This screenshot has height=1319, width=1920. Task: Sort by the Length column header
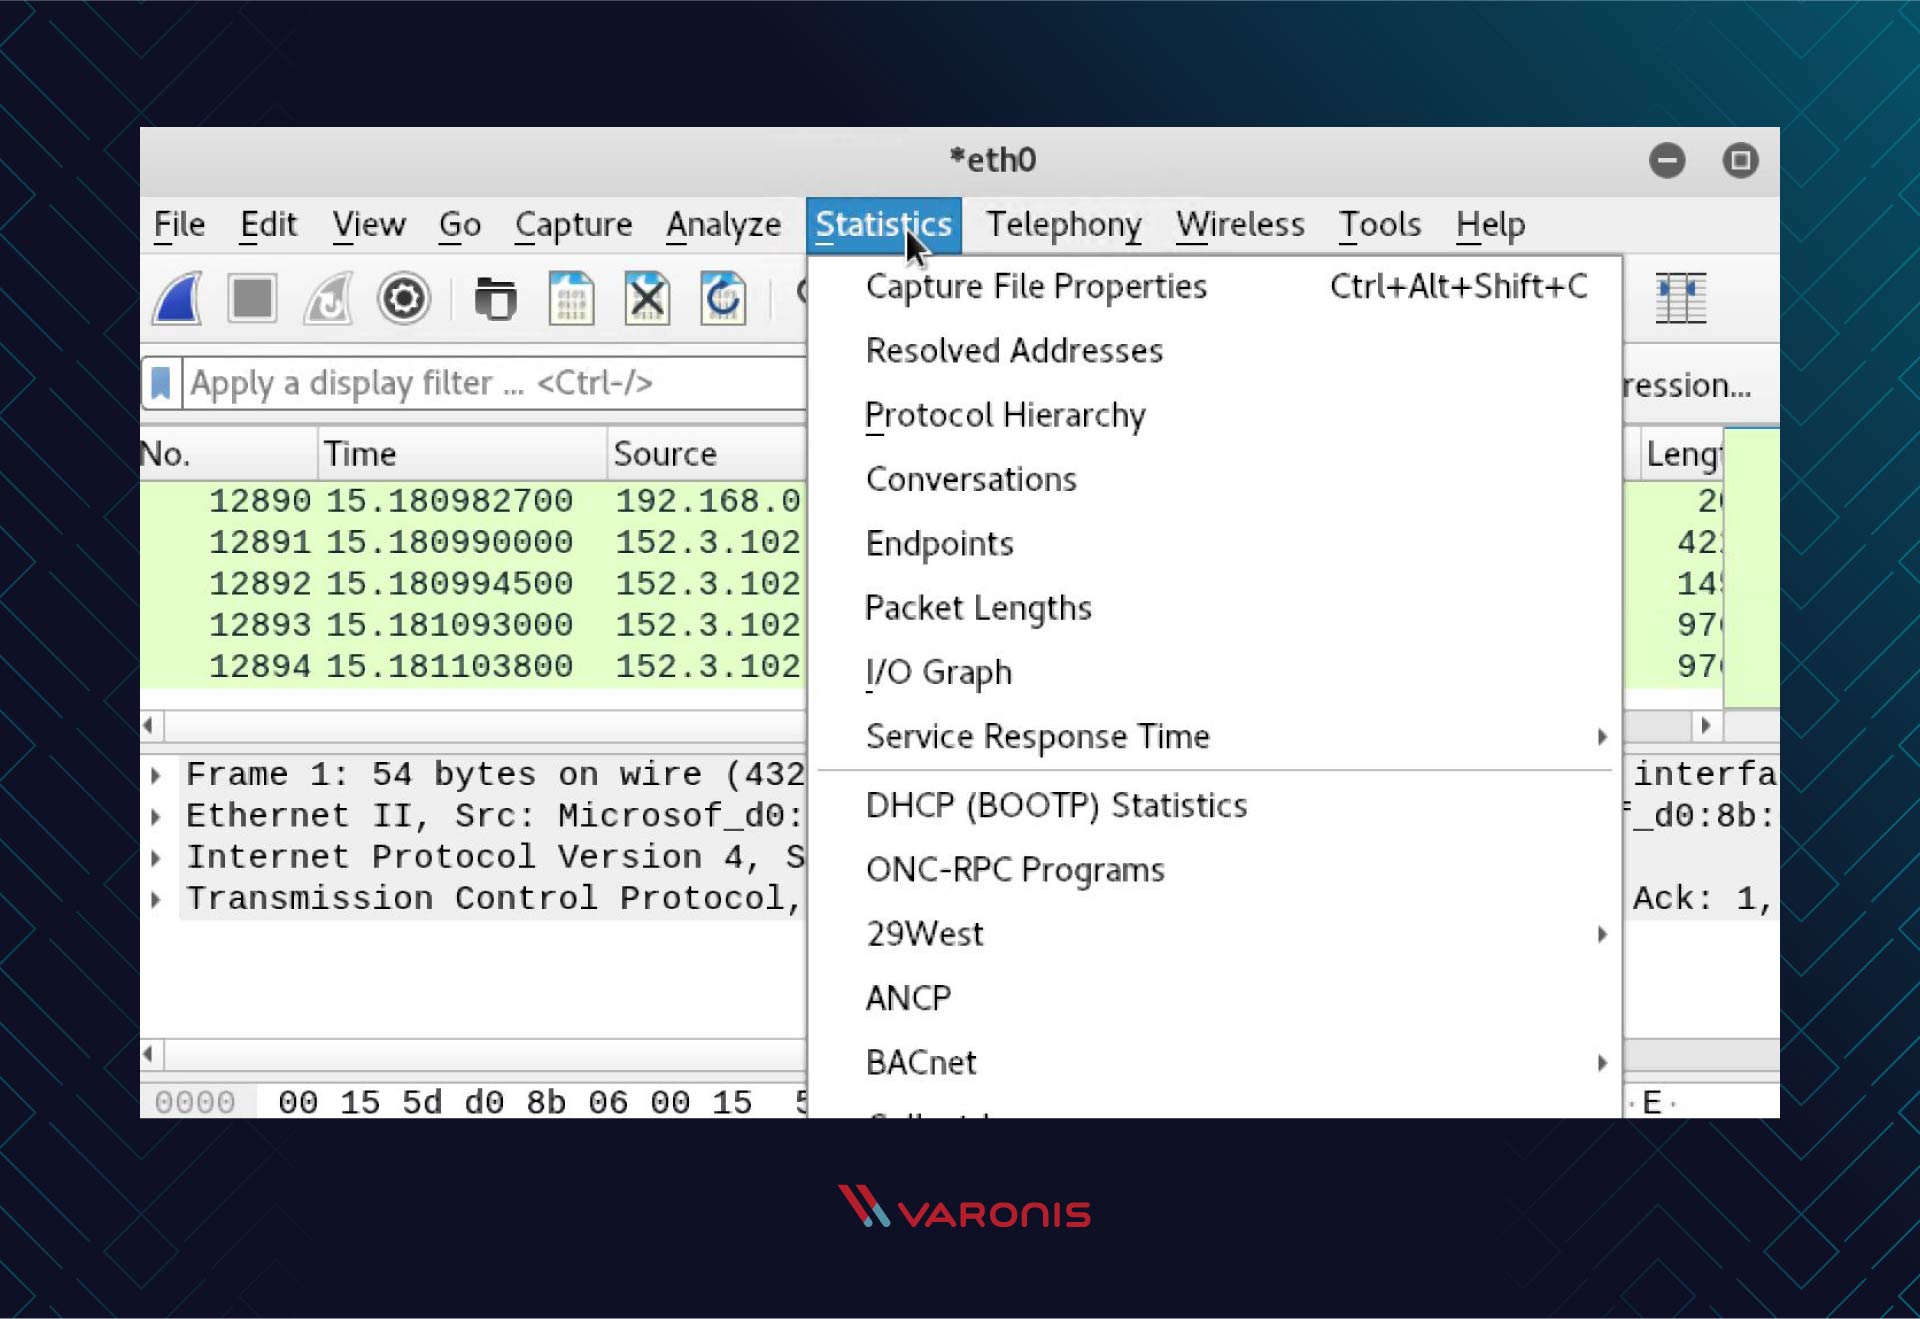coord(1683,455)
